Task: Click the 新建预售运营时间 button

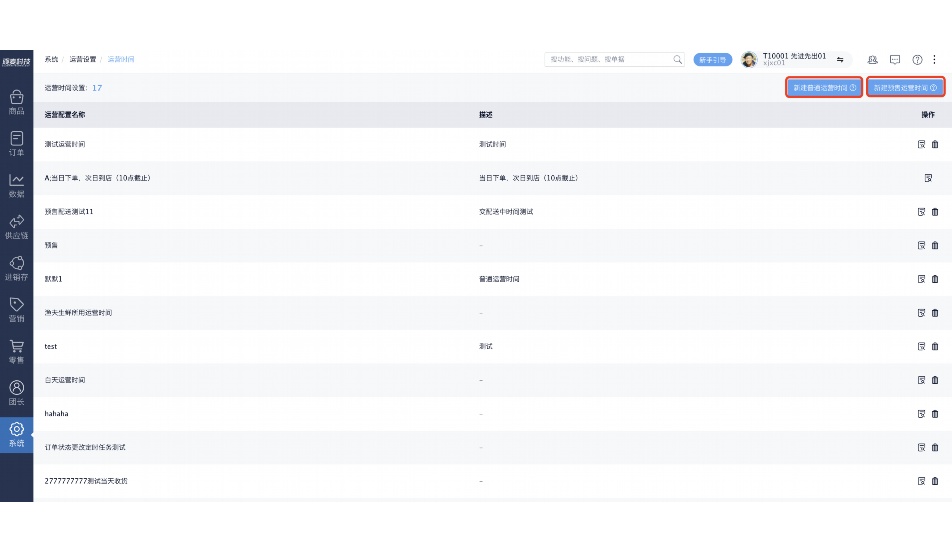Action: tap(904, 88)
